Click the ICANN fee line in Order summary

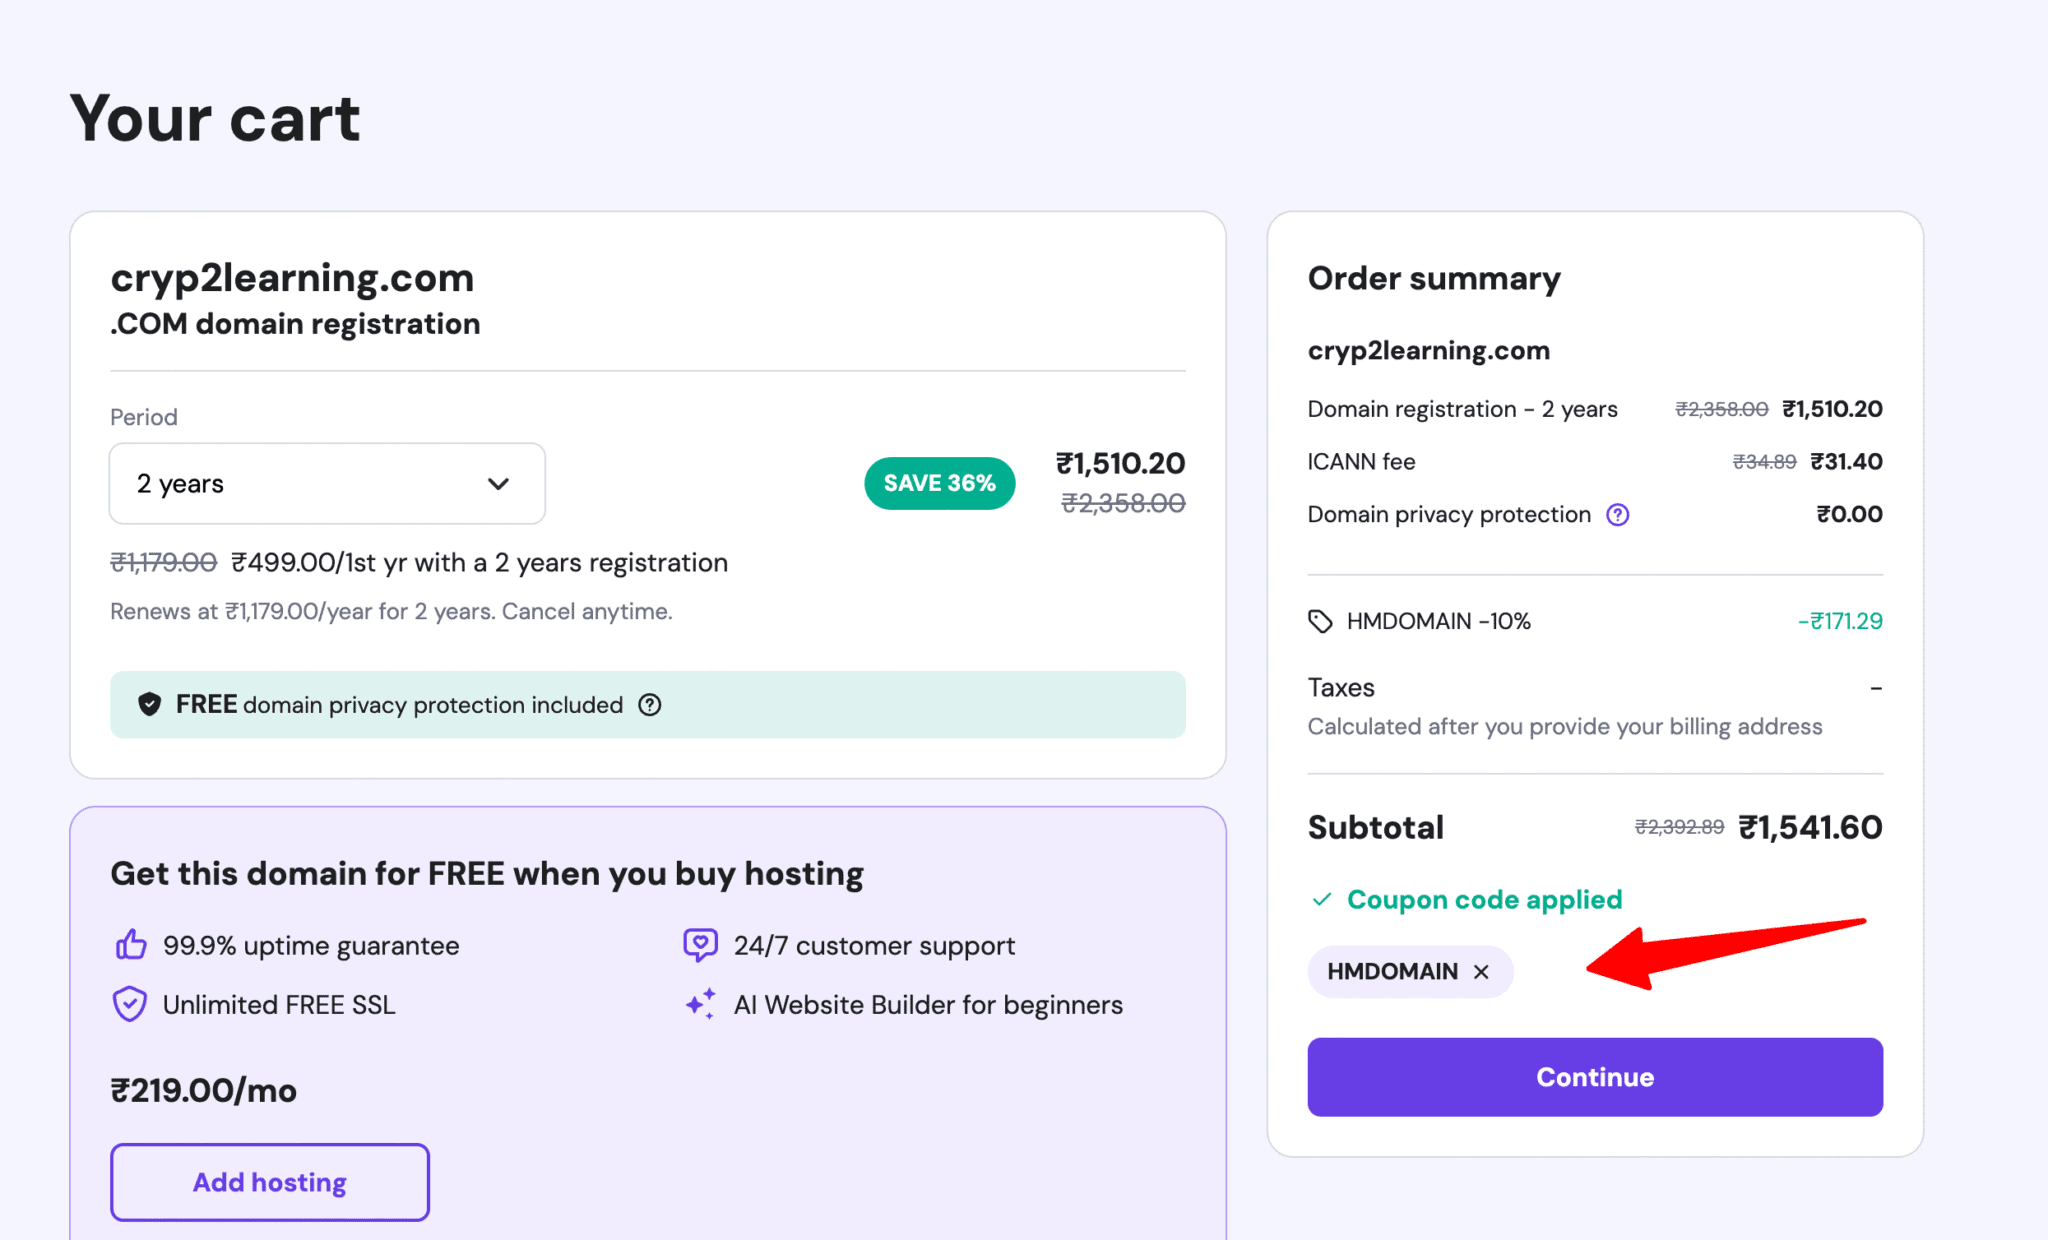click(1360, 461)
